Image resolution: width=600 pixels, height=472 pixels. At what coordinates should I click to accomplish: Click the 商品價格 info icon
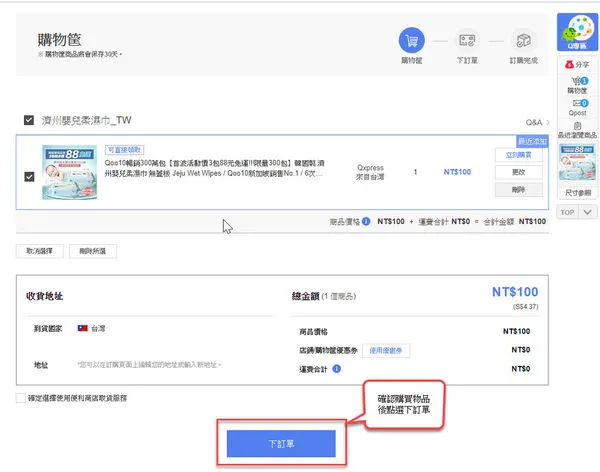[366, 221]
